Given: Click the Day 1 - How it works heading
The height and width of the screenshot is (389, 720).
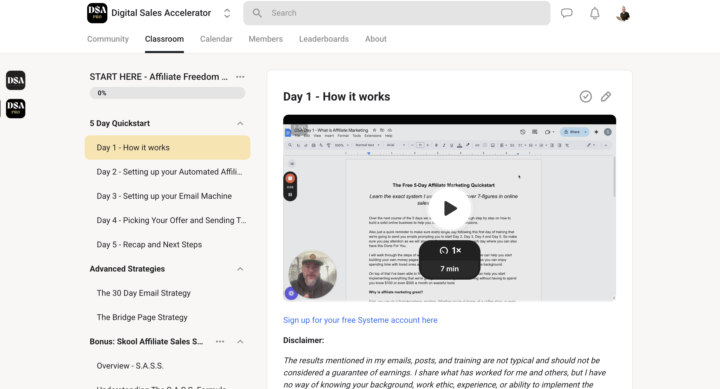Looking at the screenshot, I should pyautogui.click(x=337, y=97).
